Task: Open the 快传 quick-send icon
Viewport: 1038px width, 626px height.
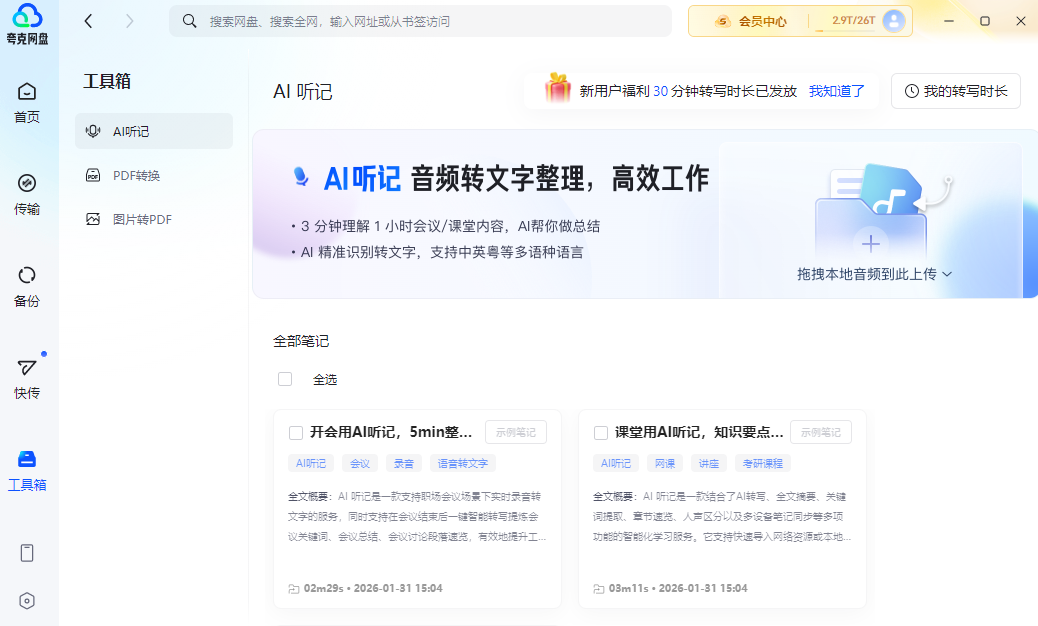Action: 27,378
